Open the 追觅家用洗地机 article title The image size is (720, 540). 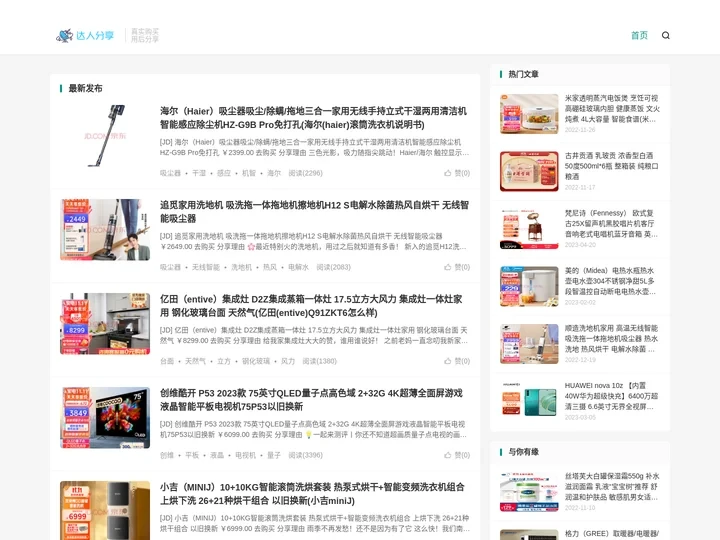click(x=314, y=212)
